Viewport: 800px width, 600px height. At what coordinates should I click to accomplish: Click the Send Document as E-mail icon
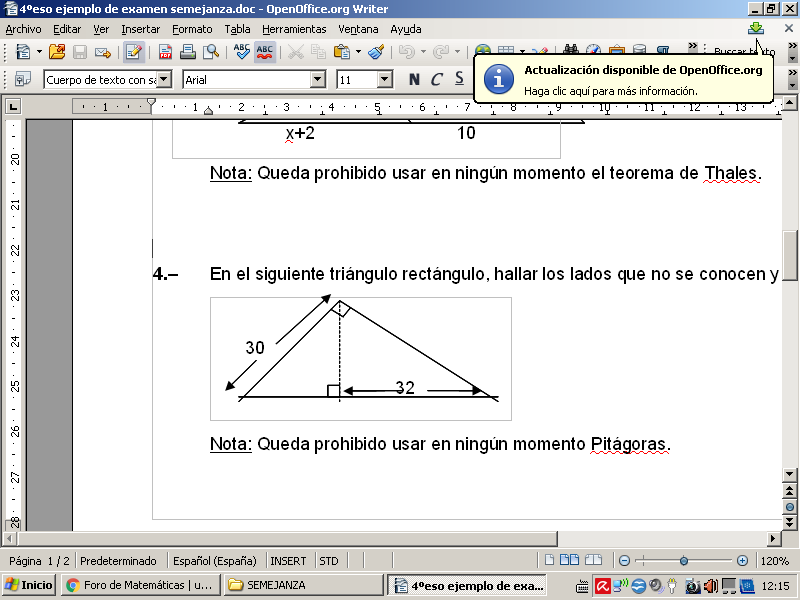pyautogui.click(x=102, y=52)
